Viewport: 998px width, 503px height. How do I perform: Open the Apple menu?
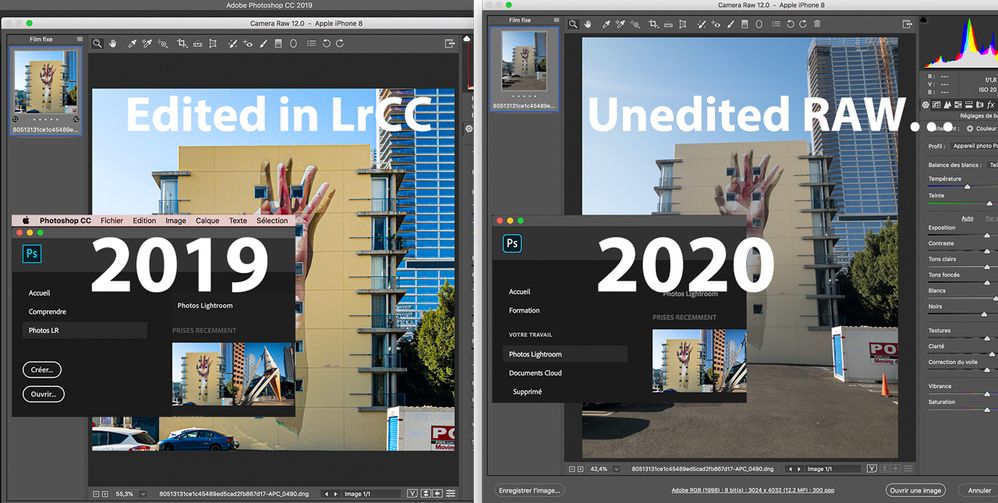26,220
